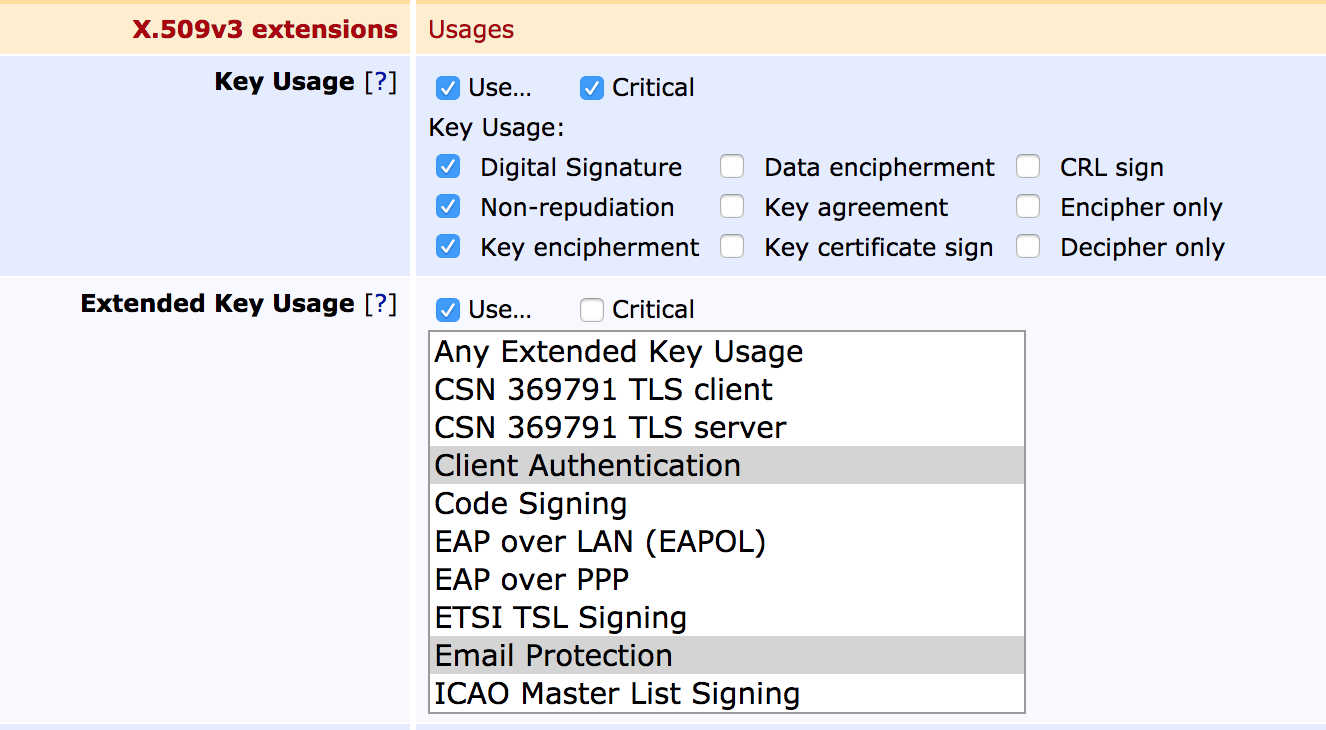Screen dimensions: 1326x730
Task: Disable the Non-repudiation checkbox
Action: click(449, 207)
